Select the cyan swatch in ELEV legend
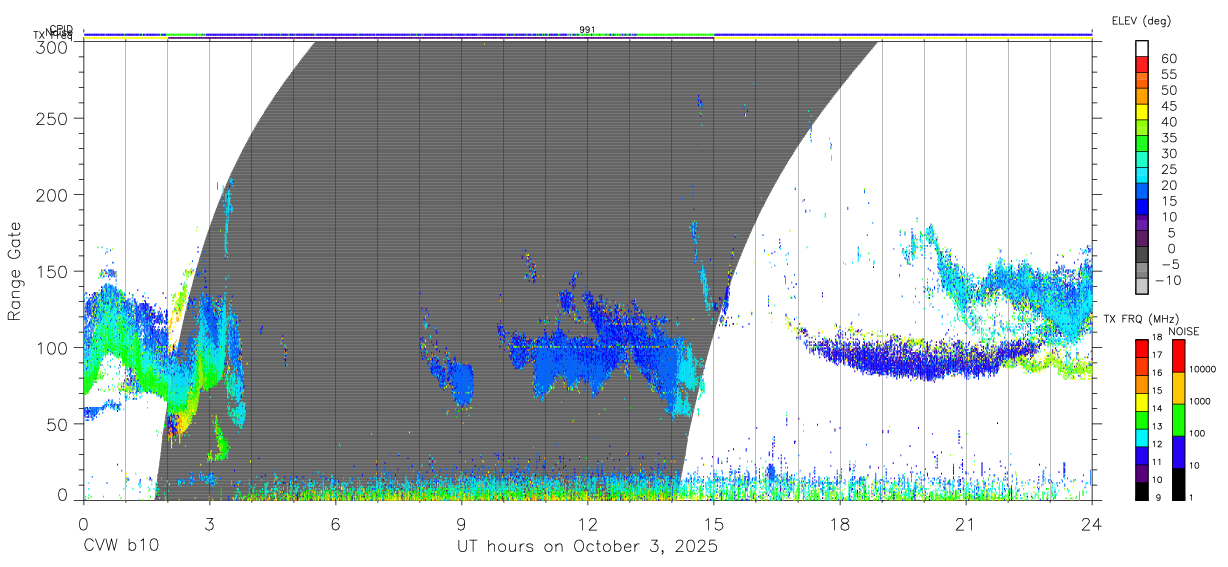This screenshot has width=1228, height=567. (x=1142, y=176)
